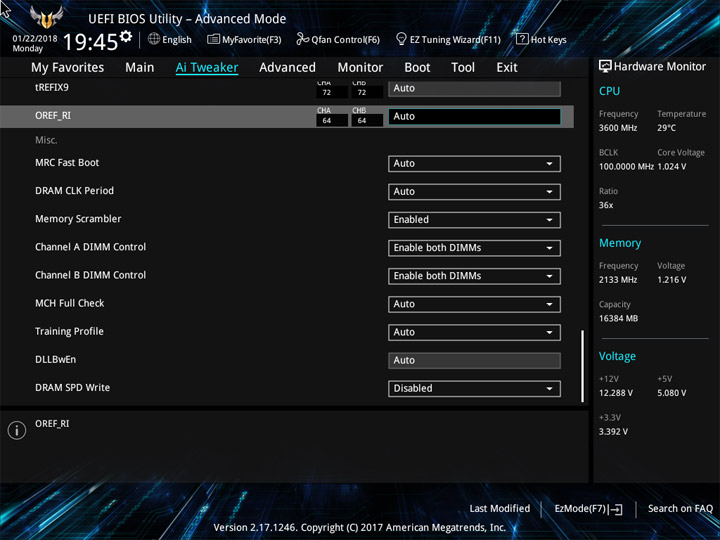Click the Training Profile label
Screen dimensions: 720x540
pyautogui.click(x=69, y=332)
